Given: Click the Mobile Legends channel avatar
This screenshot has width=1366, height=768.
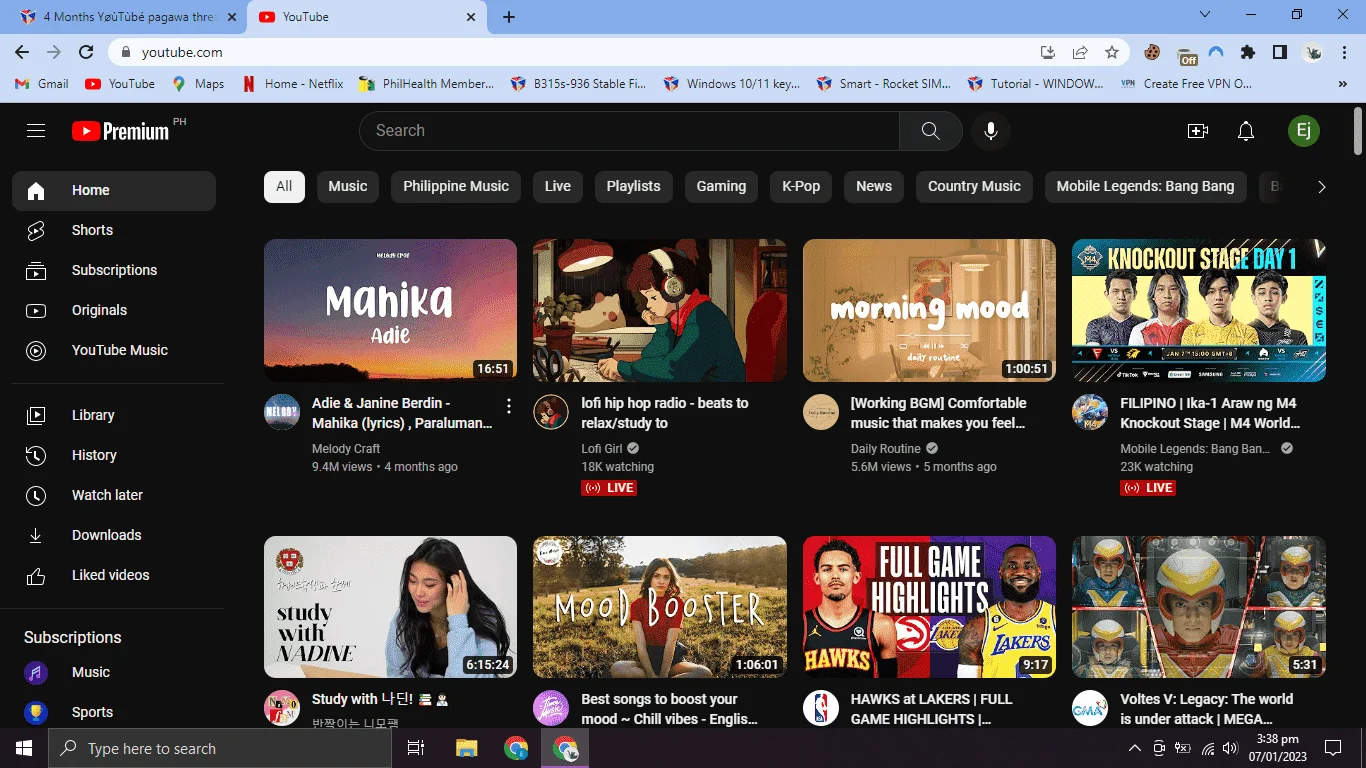Looking at the screenshot, I should click(x=1089, y=412).
